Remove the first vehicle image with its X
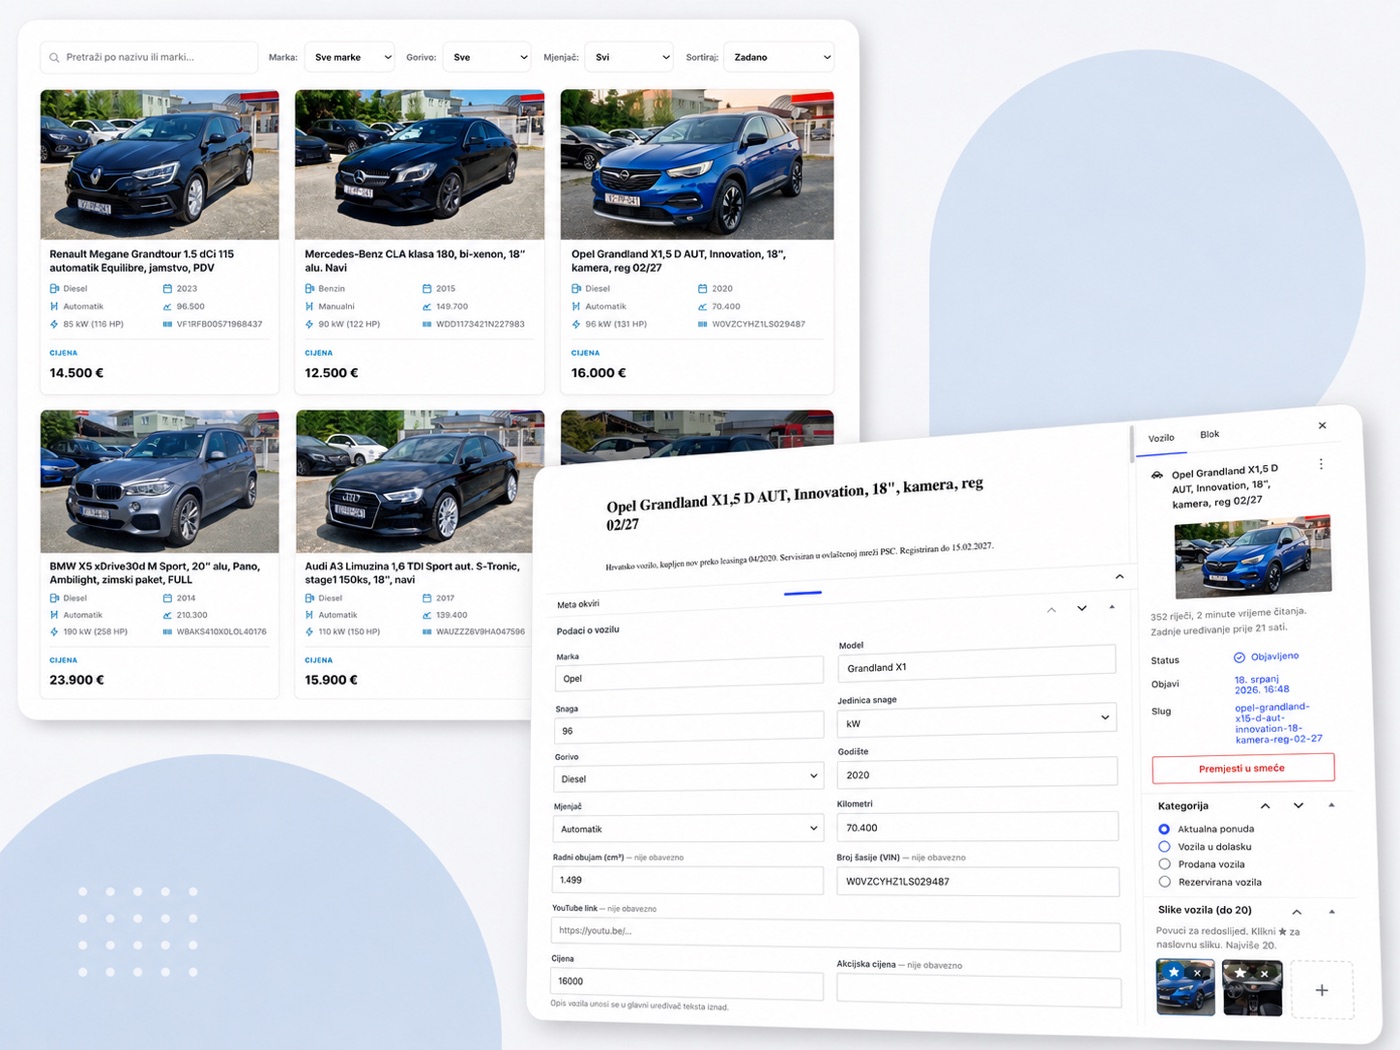The image size is (1400, 1050). pos(1197,973)
